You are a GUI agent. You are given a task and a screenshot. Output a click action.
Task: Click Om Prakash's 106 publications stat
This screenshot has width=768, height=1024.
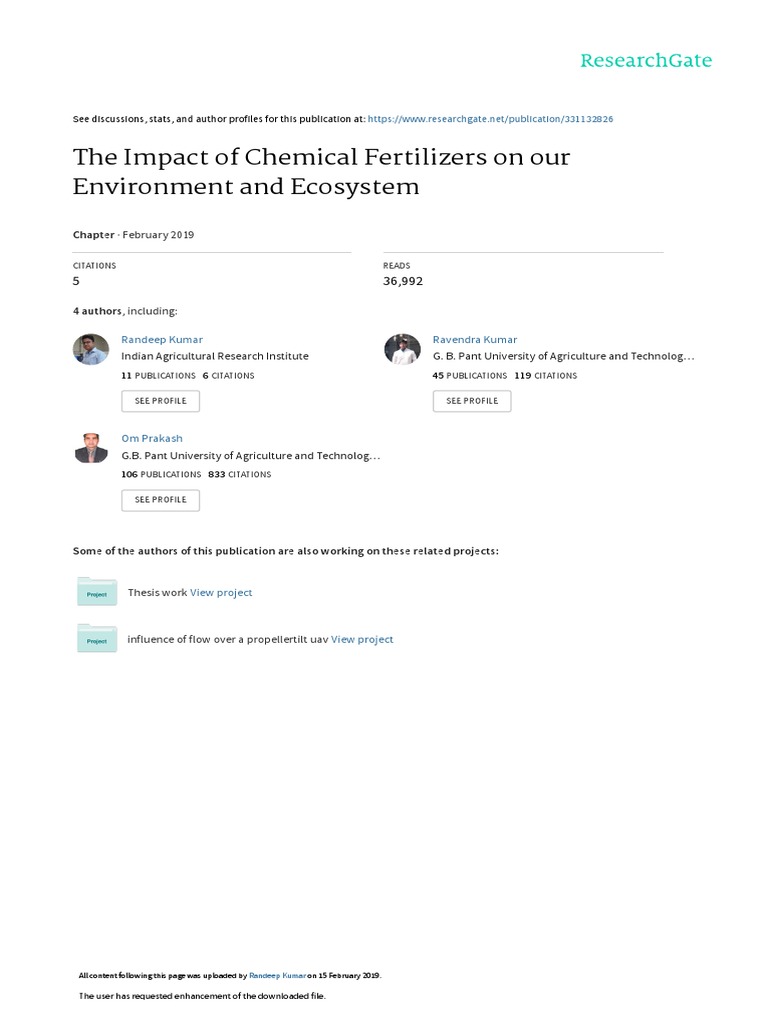tap(158, 474)
